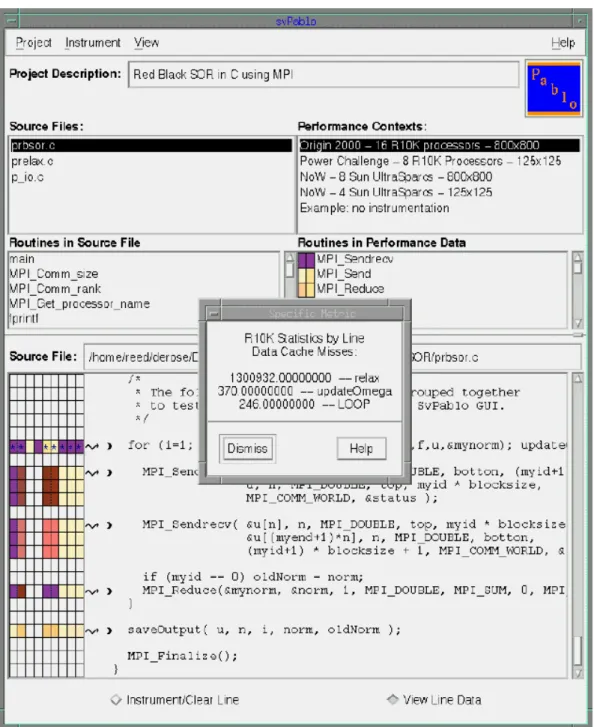Select Instrument/Clear Line radio option
This screenshot has width=594, height=727.
175,700
